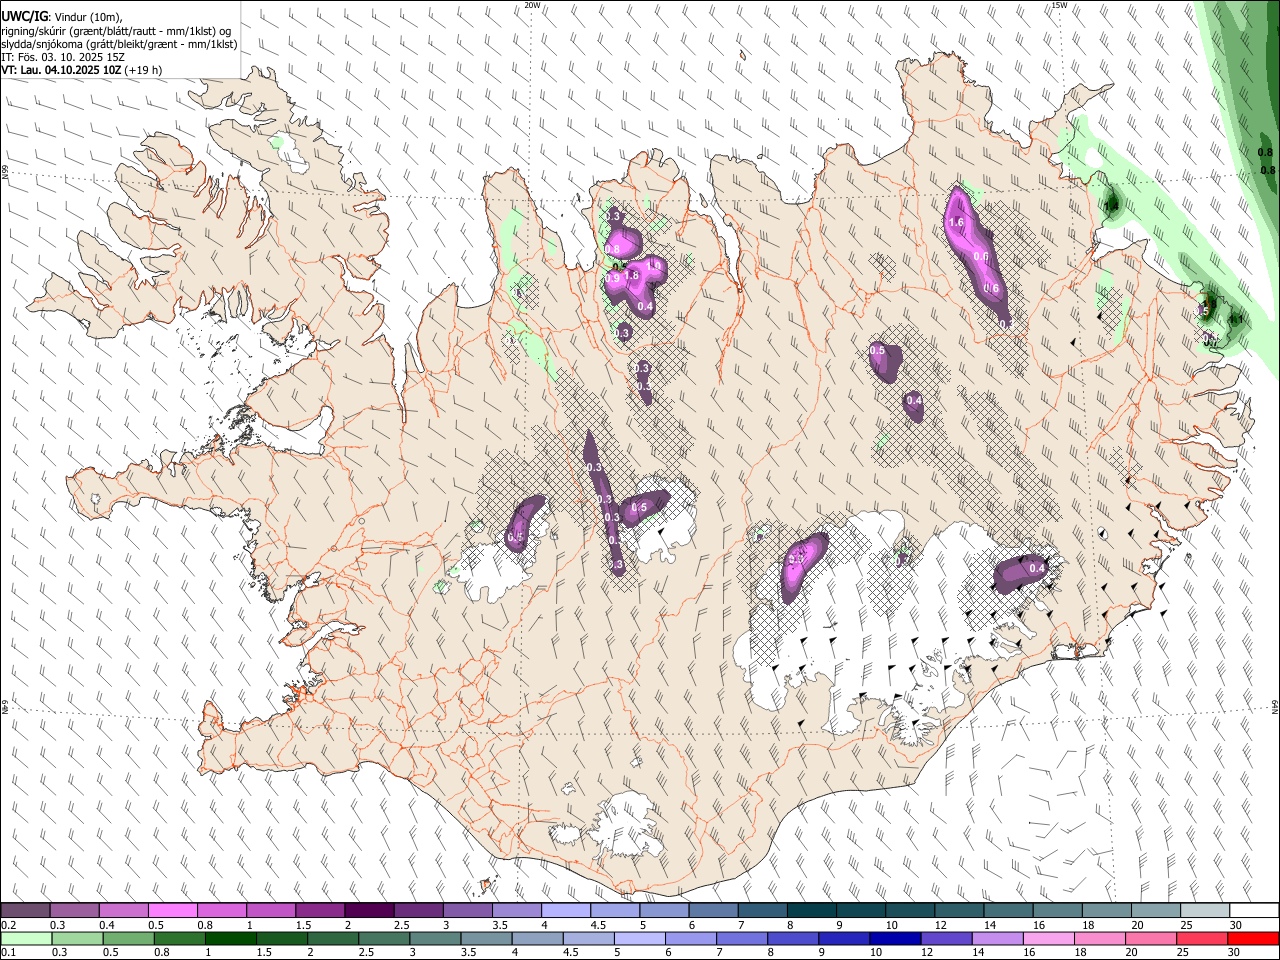Click the 'slydda/snjókoma' legend description line
Viewport: 1280px width, 960px height.
(x=119, y=44)
